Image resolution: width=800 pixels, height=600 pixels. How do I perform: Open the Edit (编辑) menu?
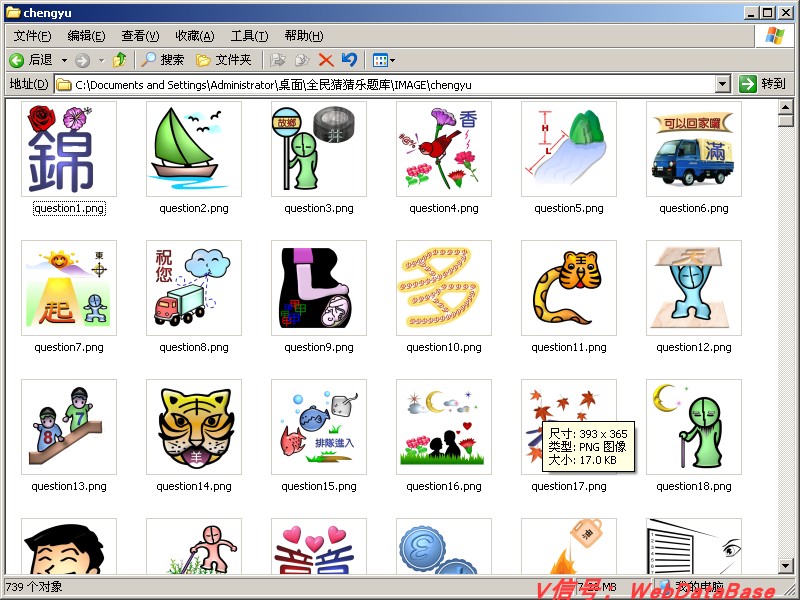(x=86, y=36)
